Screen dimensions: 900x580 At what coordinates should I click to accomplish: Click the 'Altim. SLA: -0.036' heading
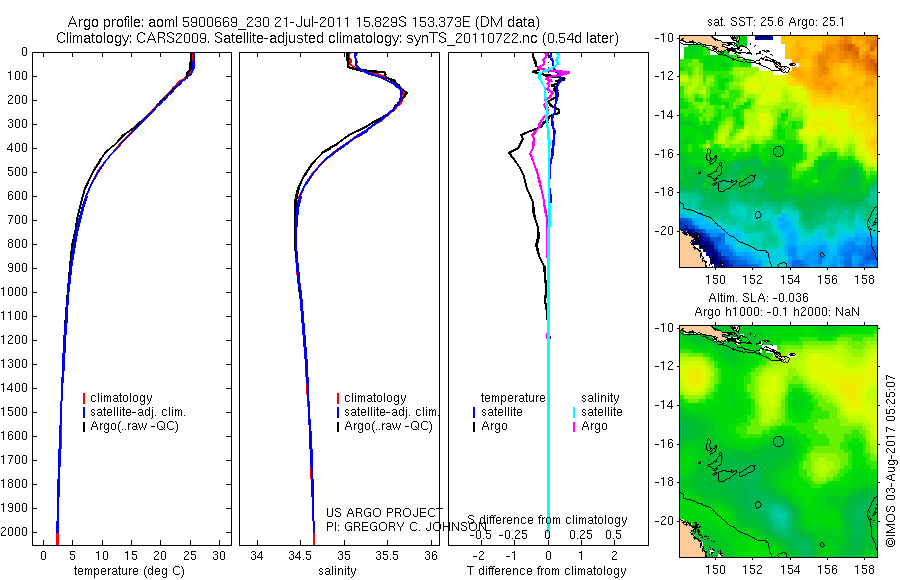tap(758, 298)
